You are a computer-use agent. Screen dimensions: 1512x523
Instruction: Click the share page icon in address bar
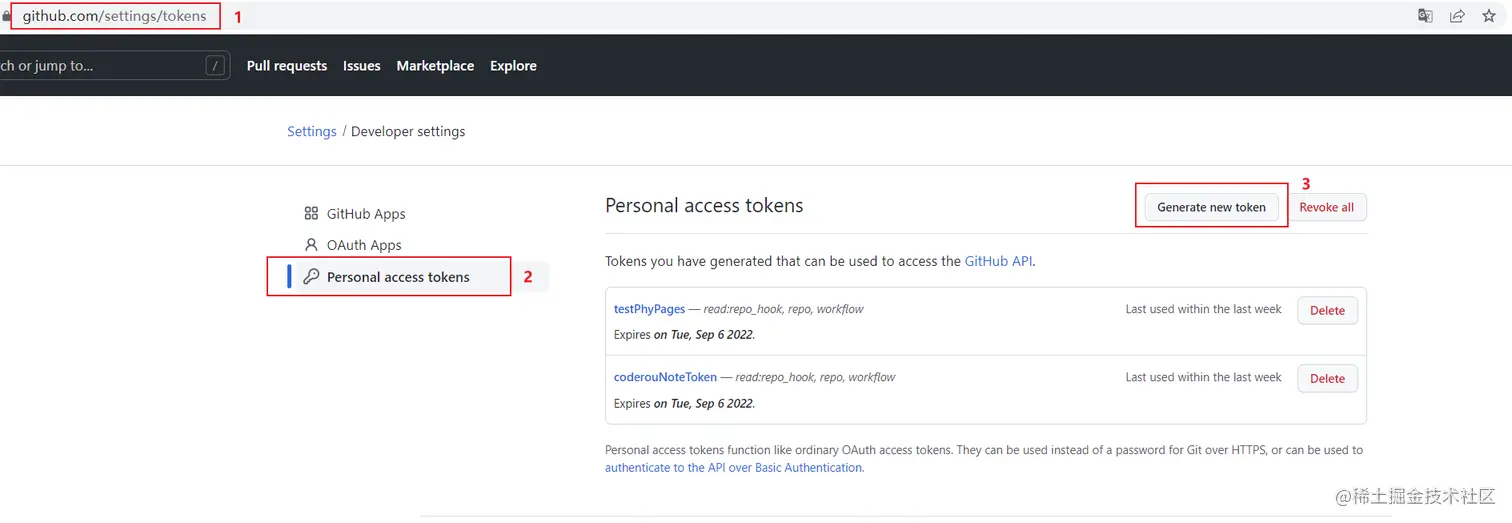(1457, 15)
